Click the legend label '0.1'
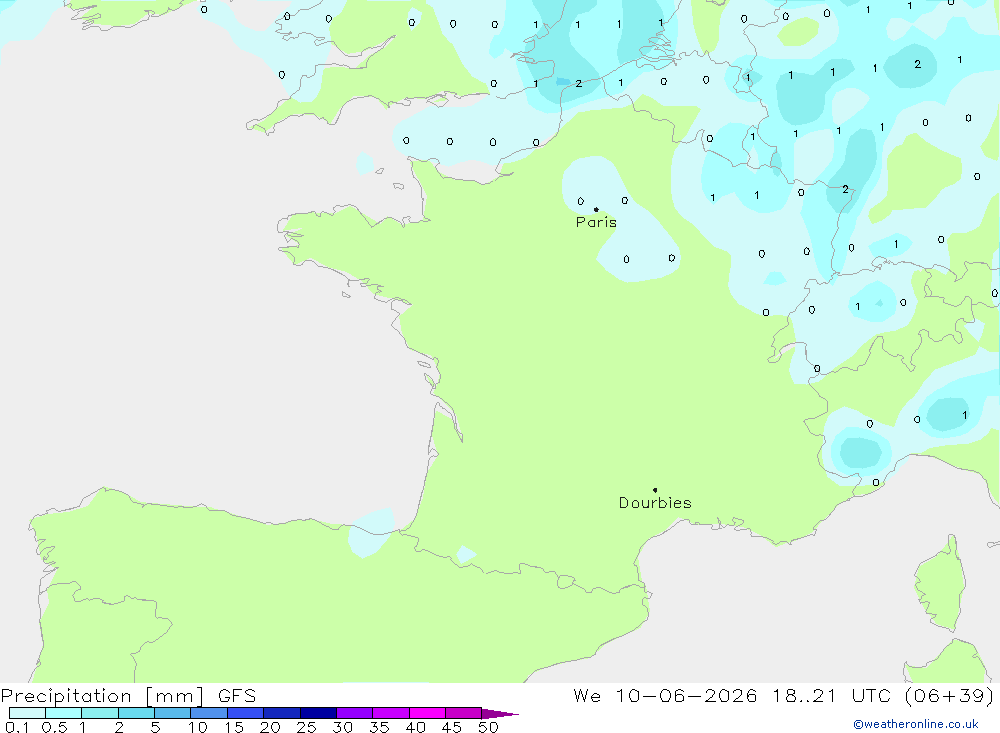1000x733 pixels. coord(17,727)
